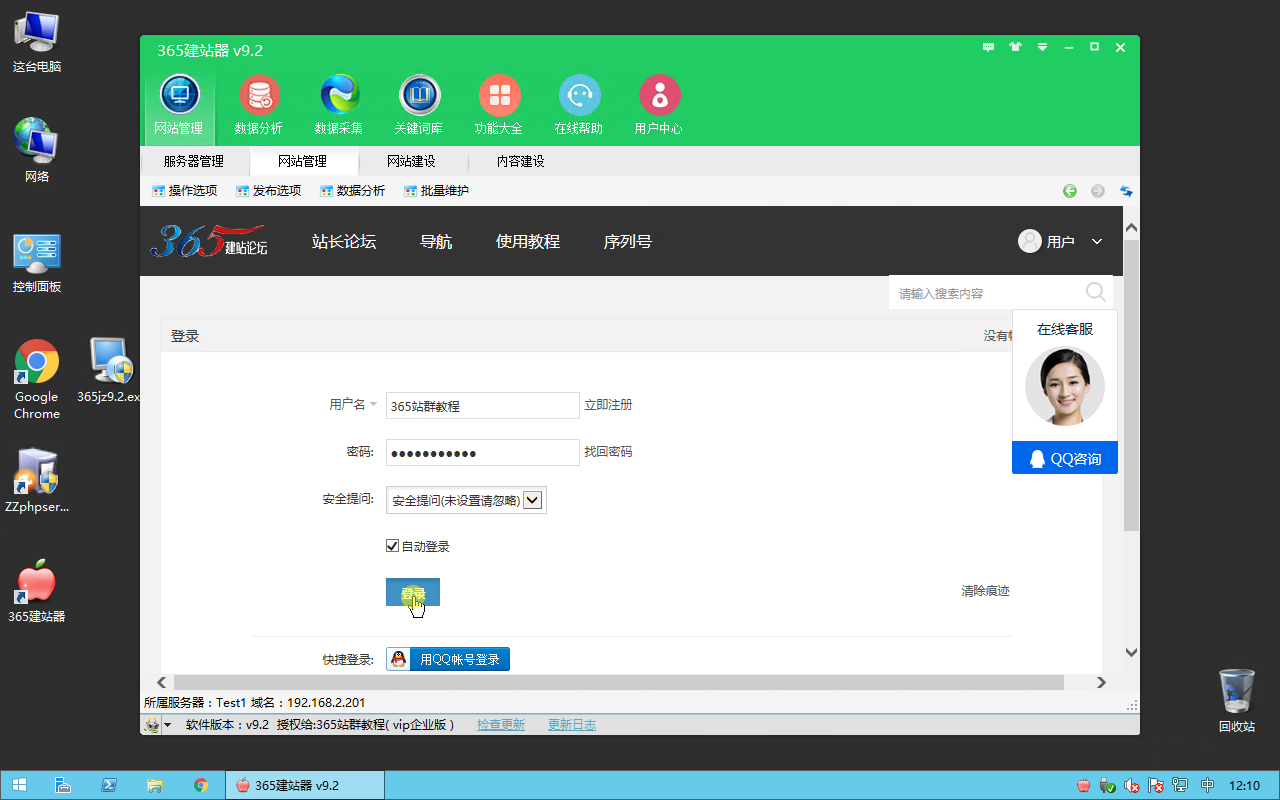Open the 数据分析 main toolbar icon
Screen dimensions: 1280x800
[x=259, y=104]
